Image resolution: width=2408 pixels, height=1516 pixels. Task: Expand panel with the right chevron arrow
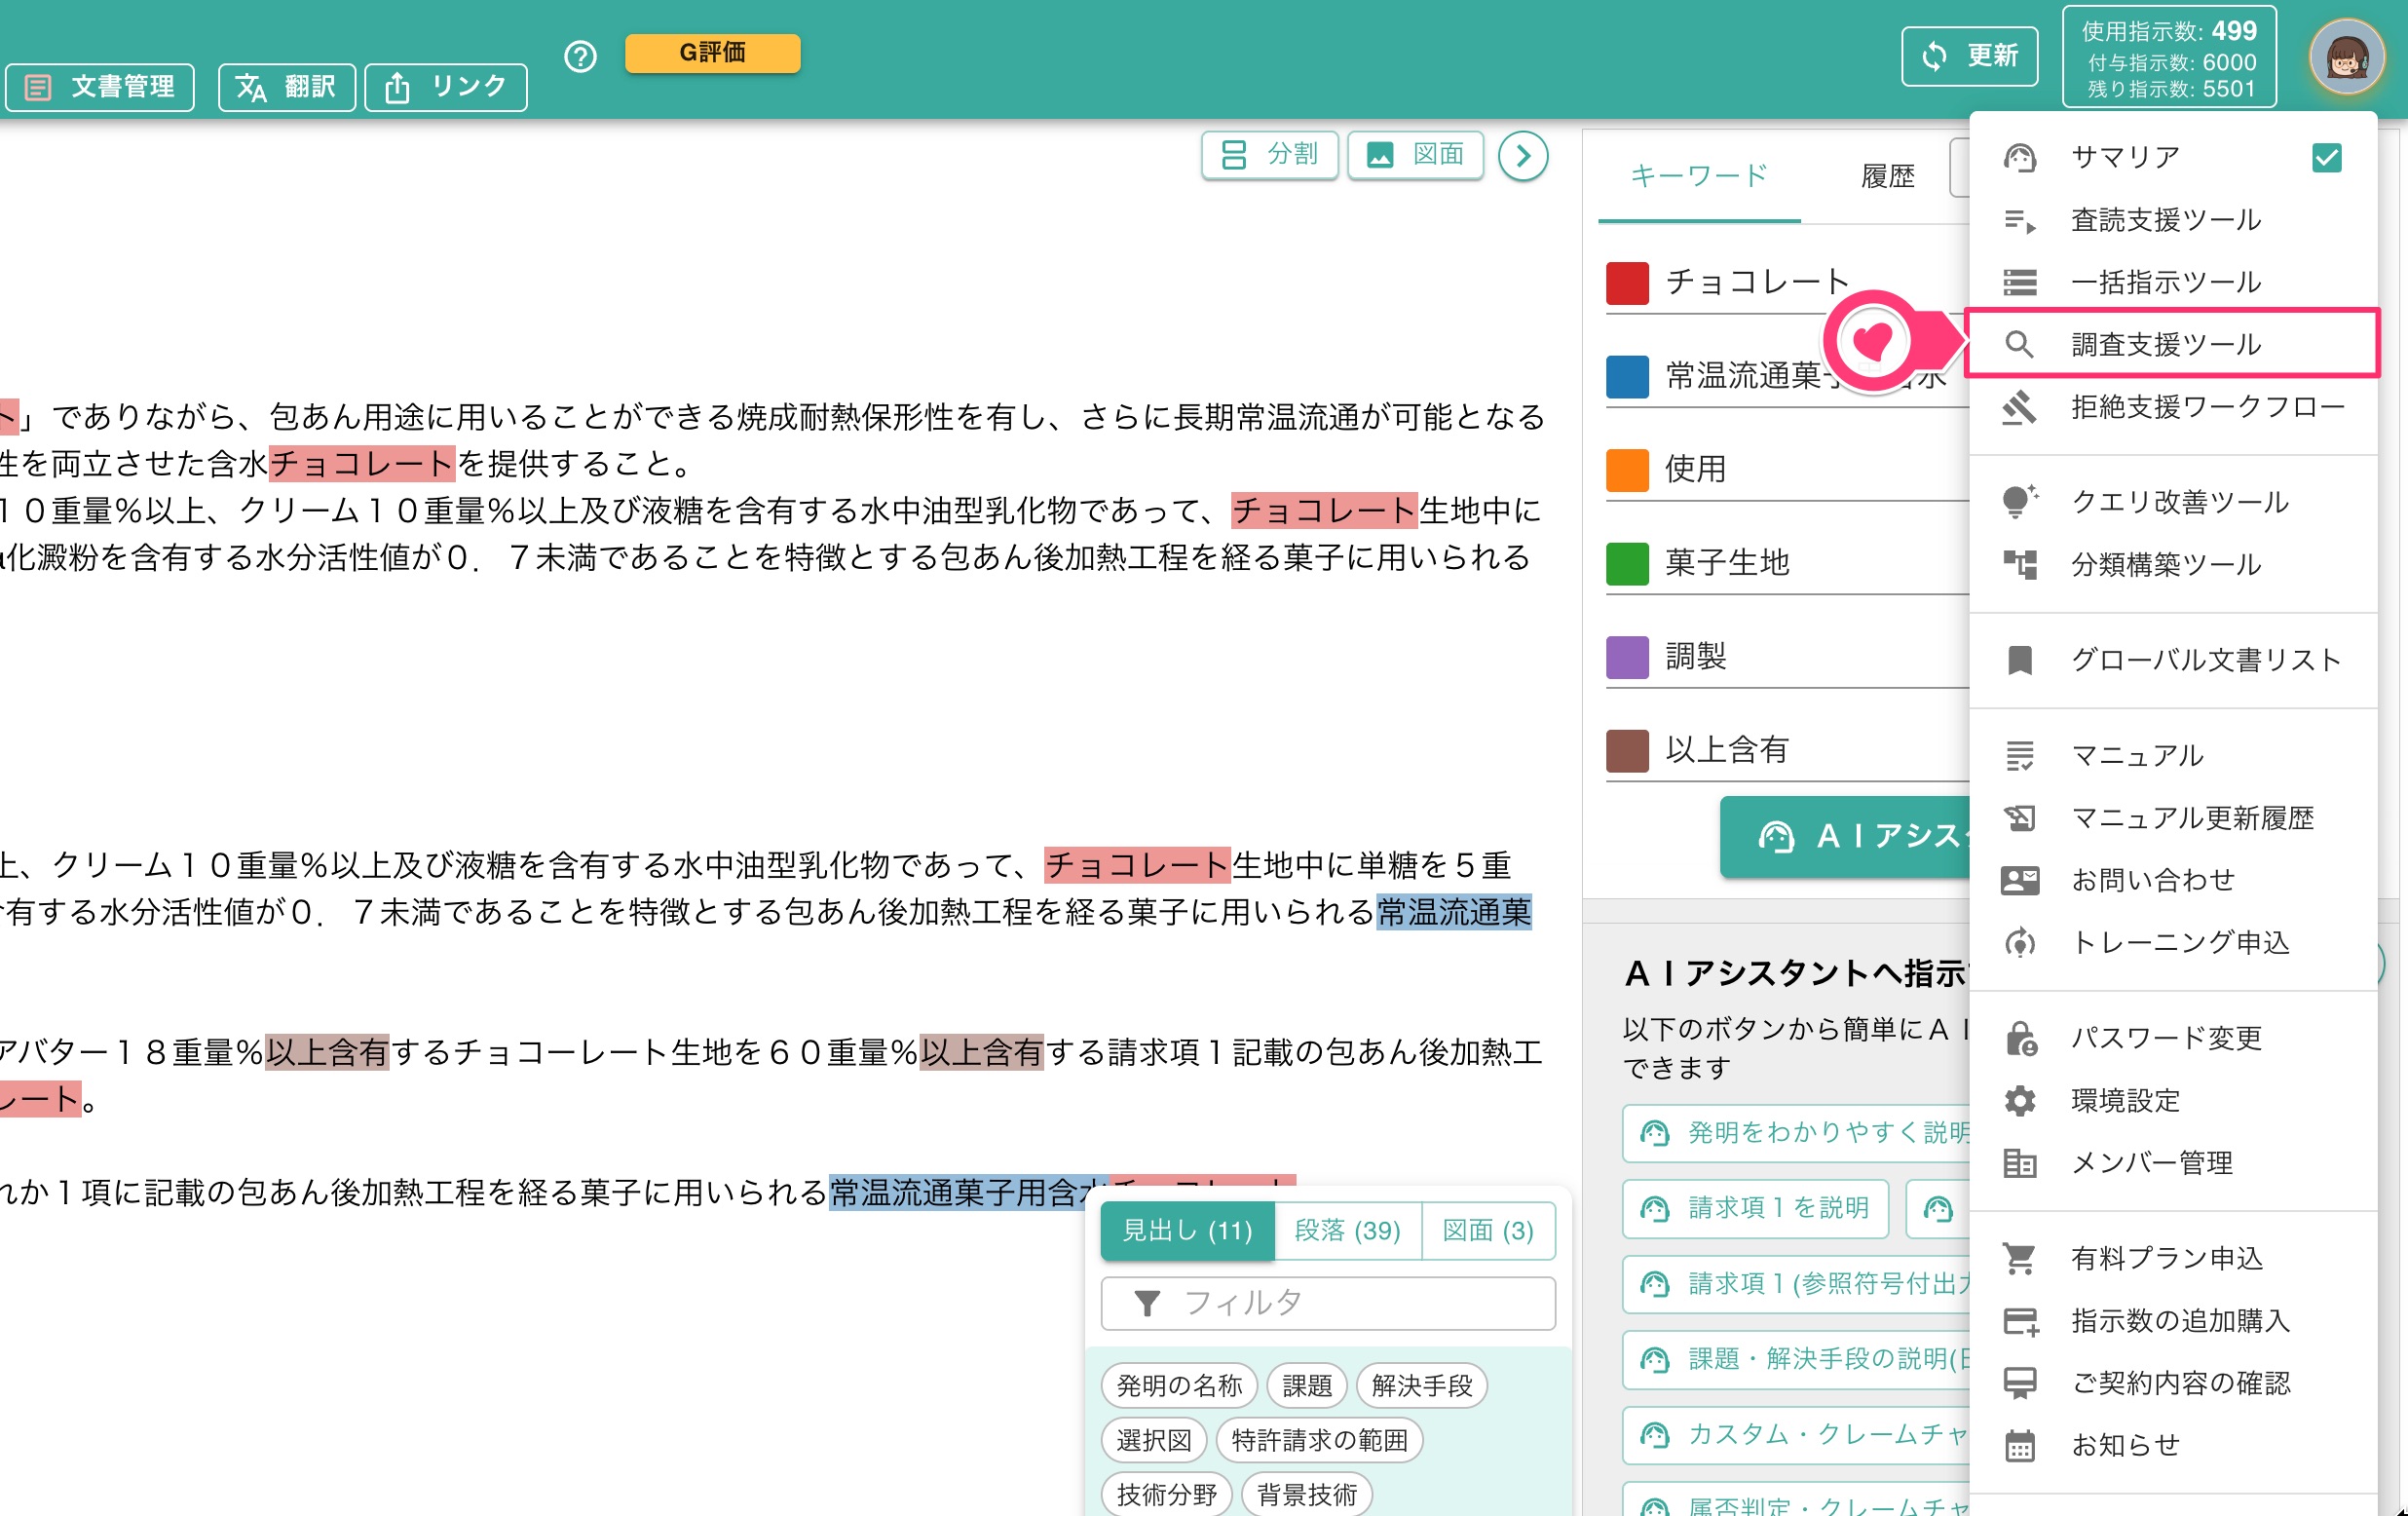[1522, 156]
